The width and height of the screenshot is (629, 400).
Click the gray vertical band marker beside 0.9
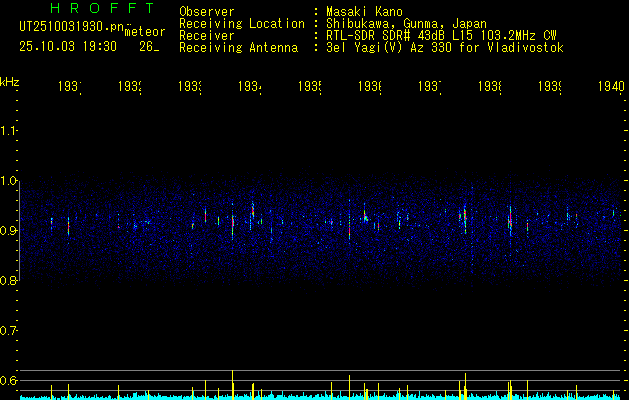point(20,230)
